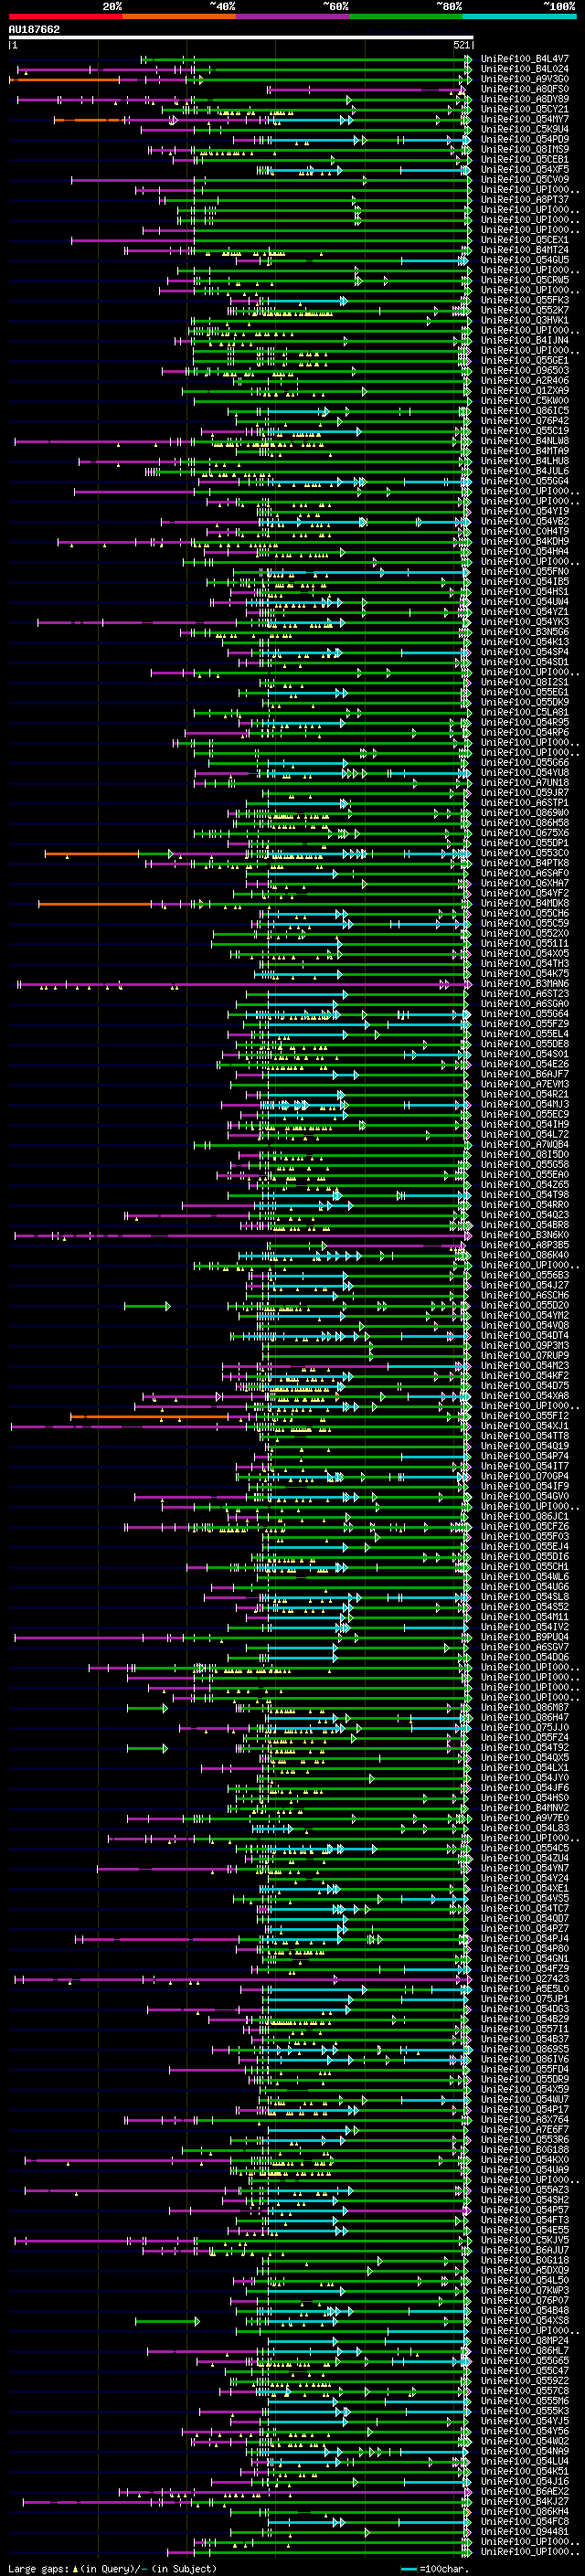The image size is (585, 2576).
Task: Open the UniRef100_A7WQB4 hit
Action: click(525, 1144)
